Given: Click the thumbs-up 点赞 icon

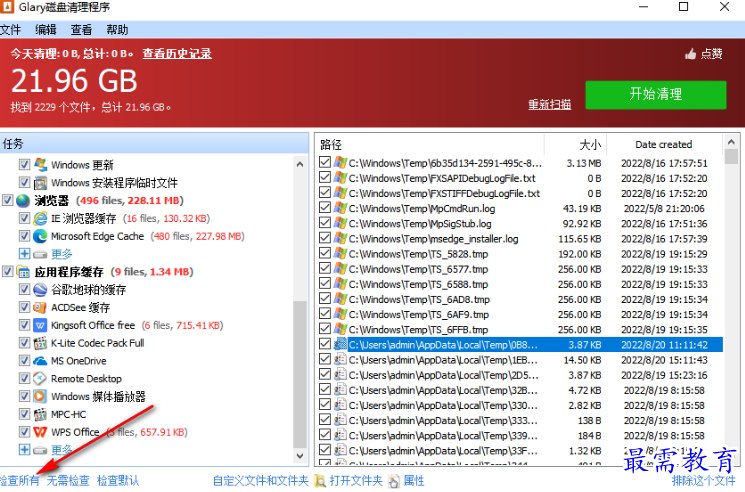Looking at the screenshot, I should 690,54.
